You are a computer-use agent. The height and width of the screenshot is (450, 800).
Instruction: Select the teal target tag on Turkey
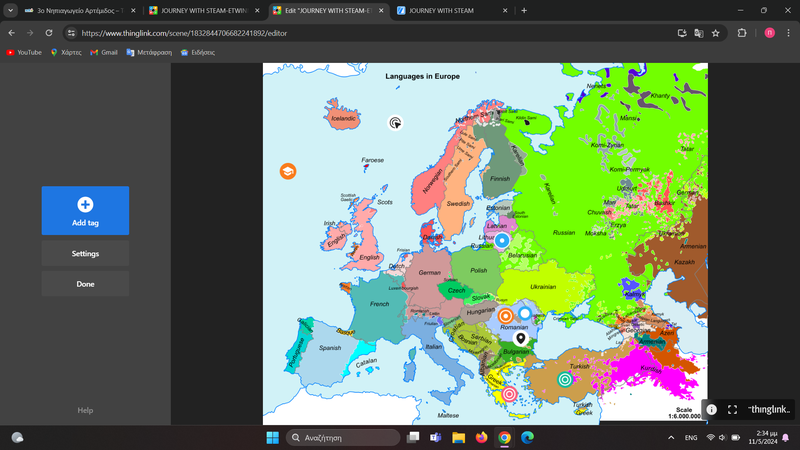(x=565, y=379)
